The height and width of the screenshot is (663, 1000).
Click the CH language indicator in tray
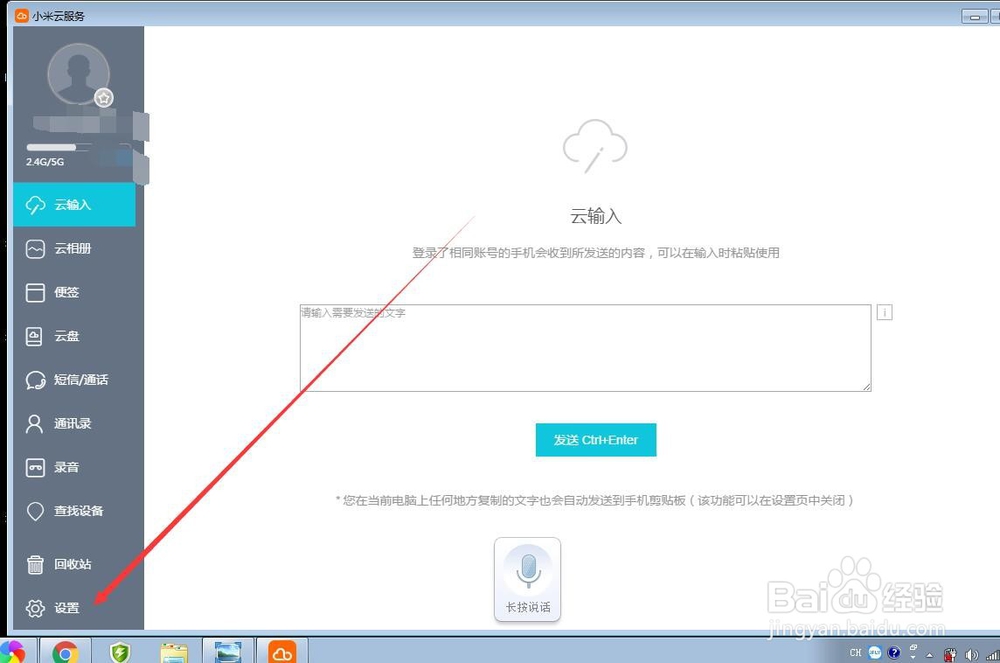click(x=856, y=653)
